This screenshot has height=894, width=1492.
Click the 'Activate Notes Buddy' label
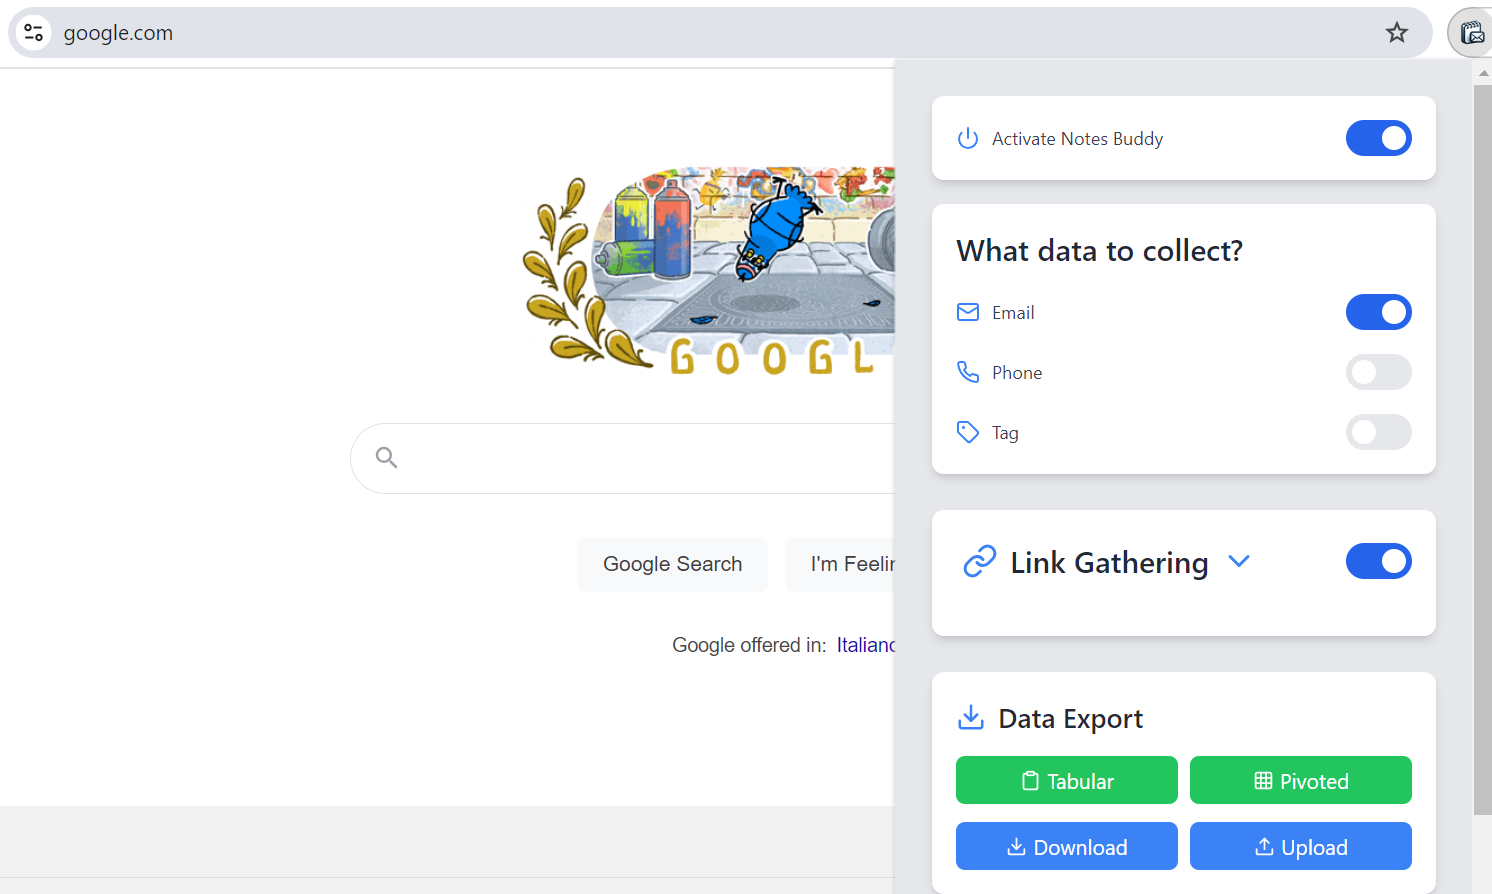tap(1077, 139)
